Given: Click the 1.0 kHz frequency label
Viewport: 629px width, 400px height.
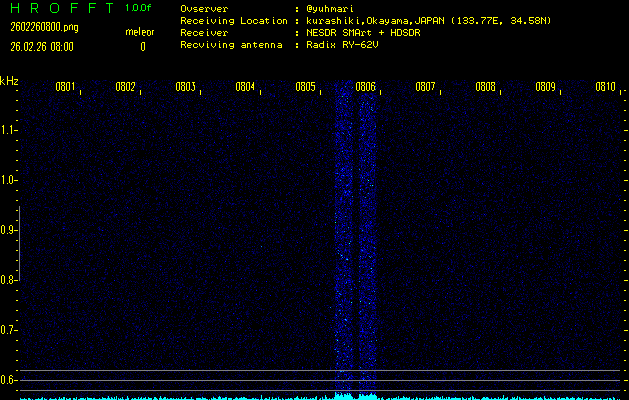Looking at the screenshot, I should tap(9, 180).
